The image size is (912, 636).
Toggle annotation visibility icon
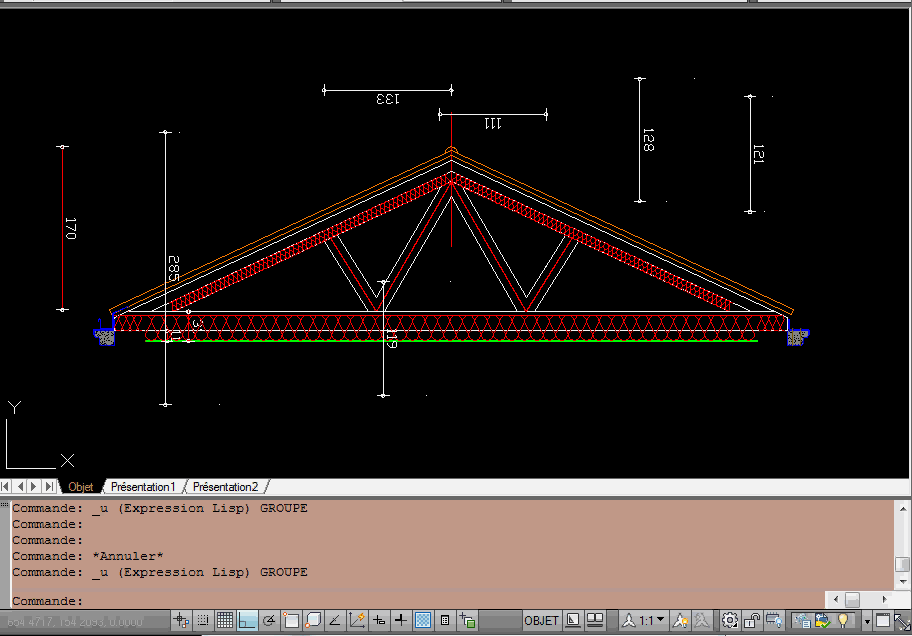[x=680, y=621]
